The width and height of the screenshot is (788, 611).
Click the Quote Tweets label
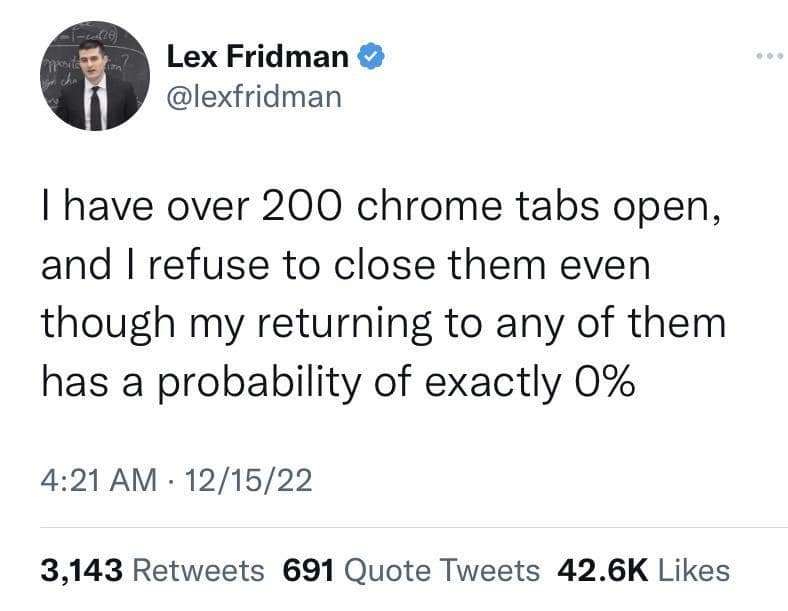click(x=441, y=570)
